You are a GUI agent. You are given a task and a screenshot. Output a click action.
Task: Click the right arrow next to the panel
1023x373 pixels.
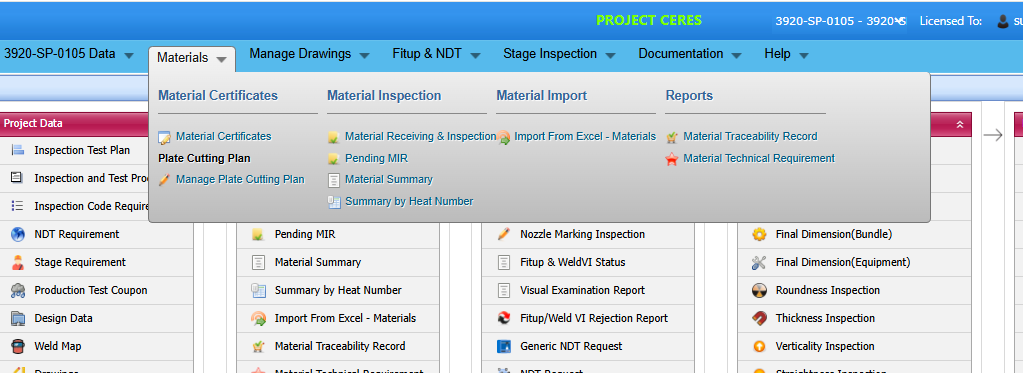(993, 135)
